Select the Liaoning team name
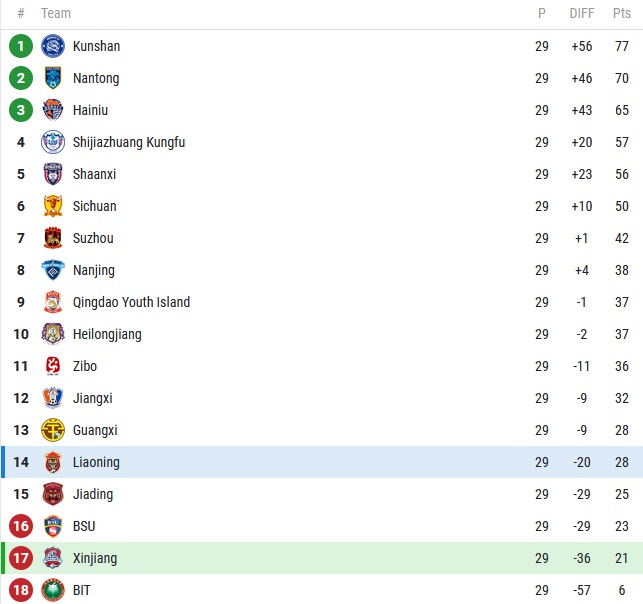The image size is (643, 604). coord(96,462)
